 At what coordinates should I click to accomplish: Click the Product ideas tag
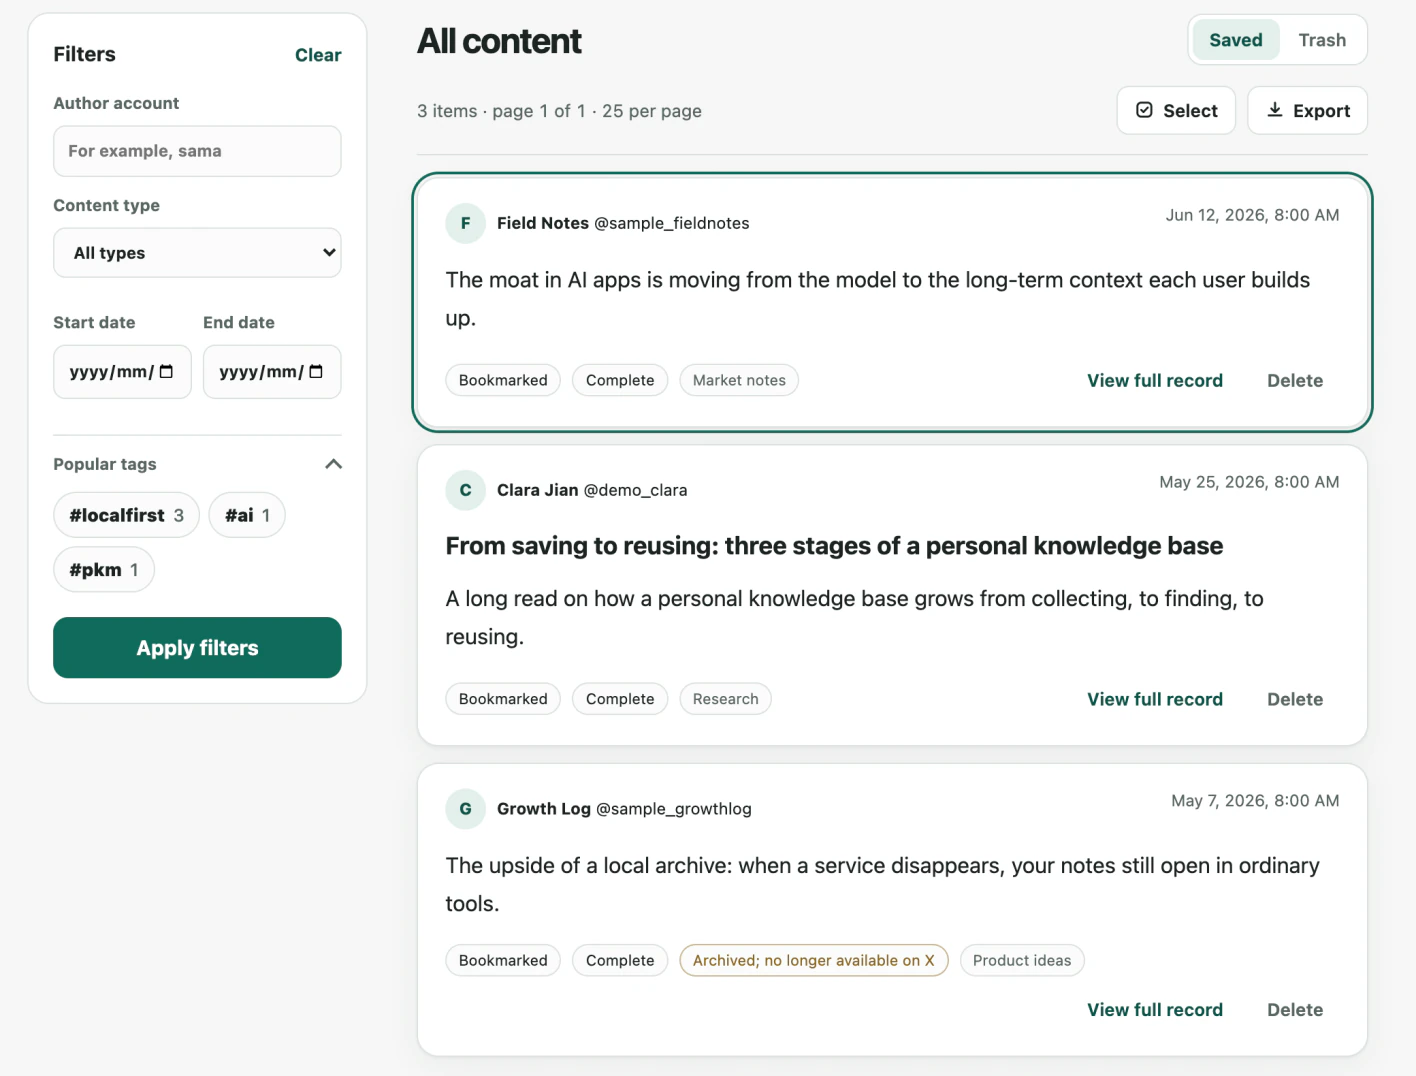[x=1022, y=960]
